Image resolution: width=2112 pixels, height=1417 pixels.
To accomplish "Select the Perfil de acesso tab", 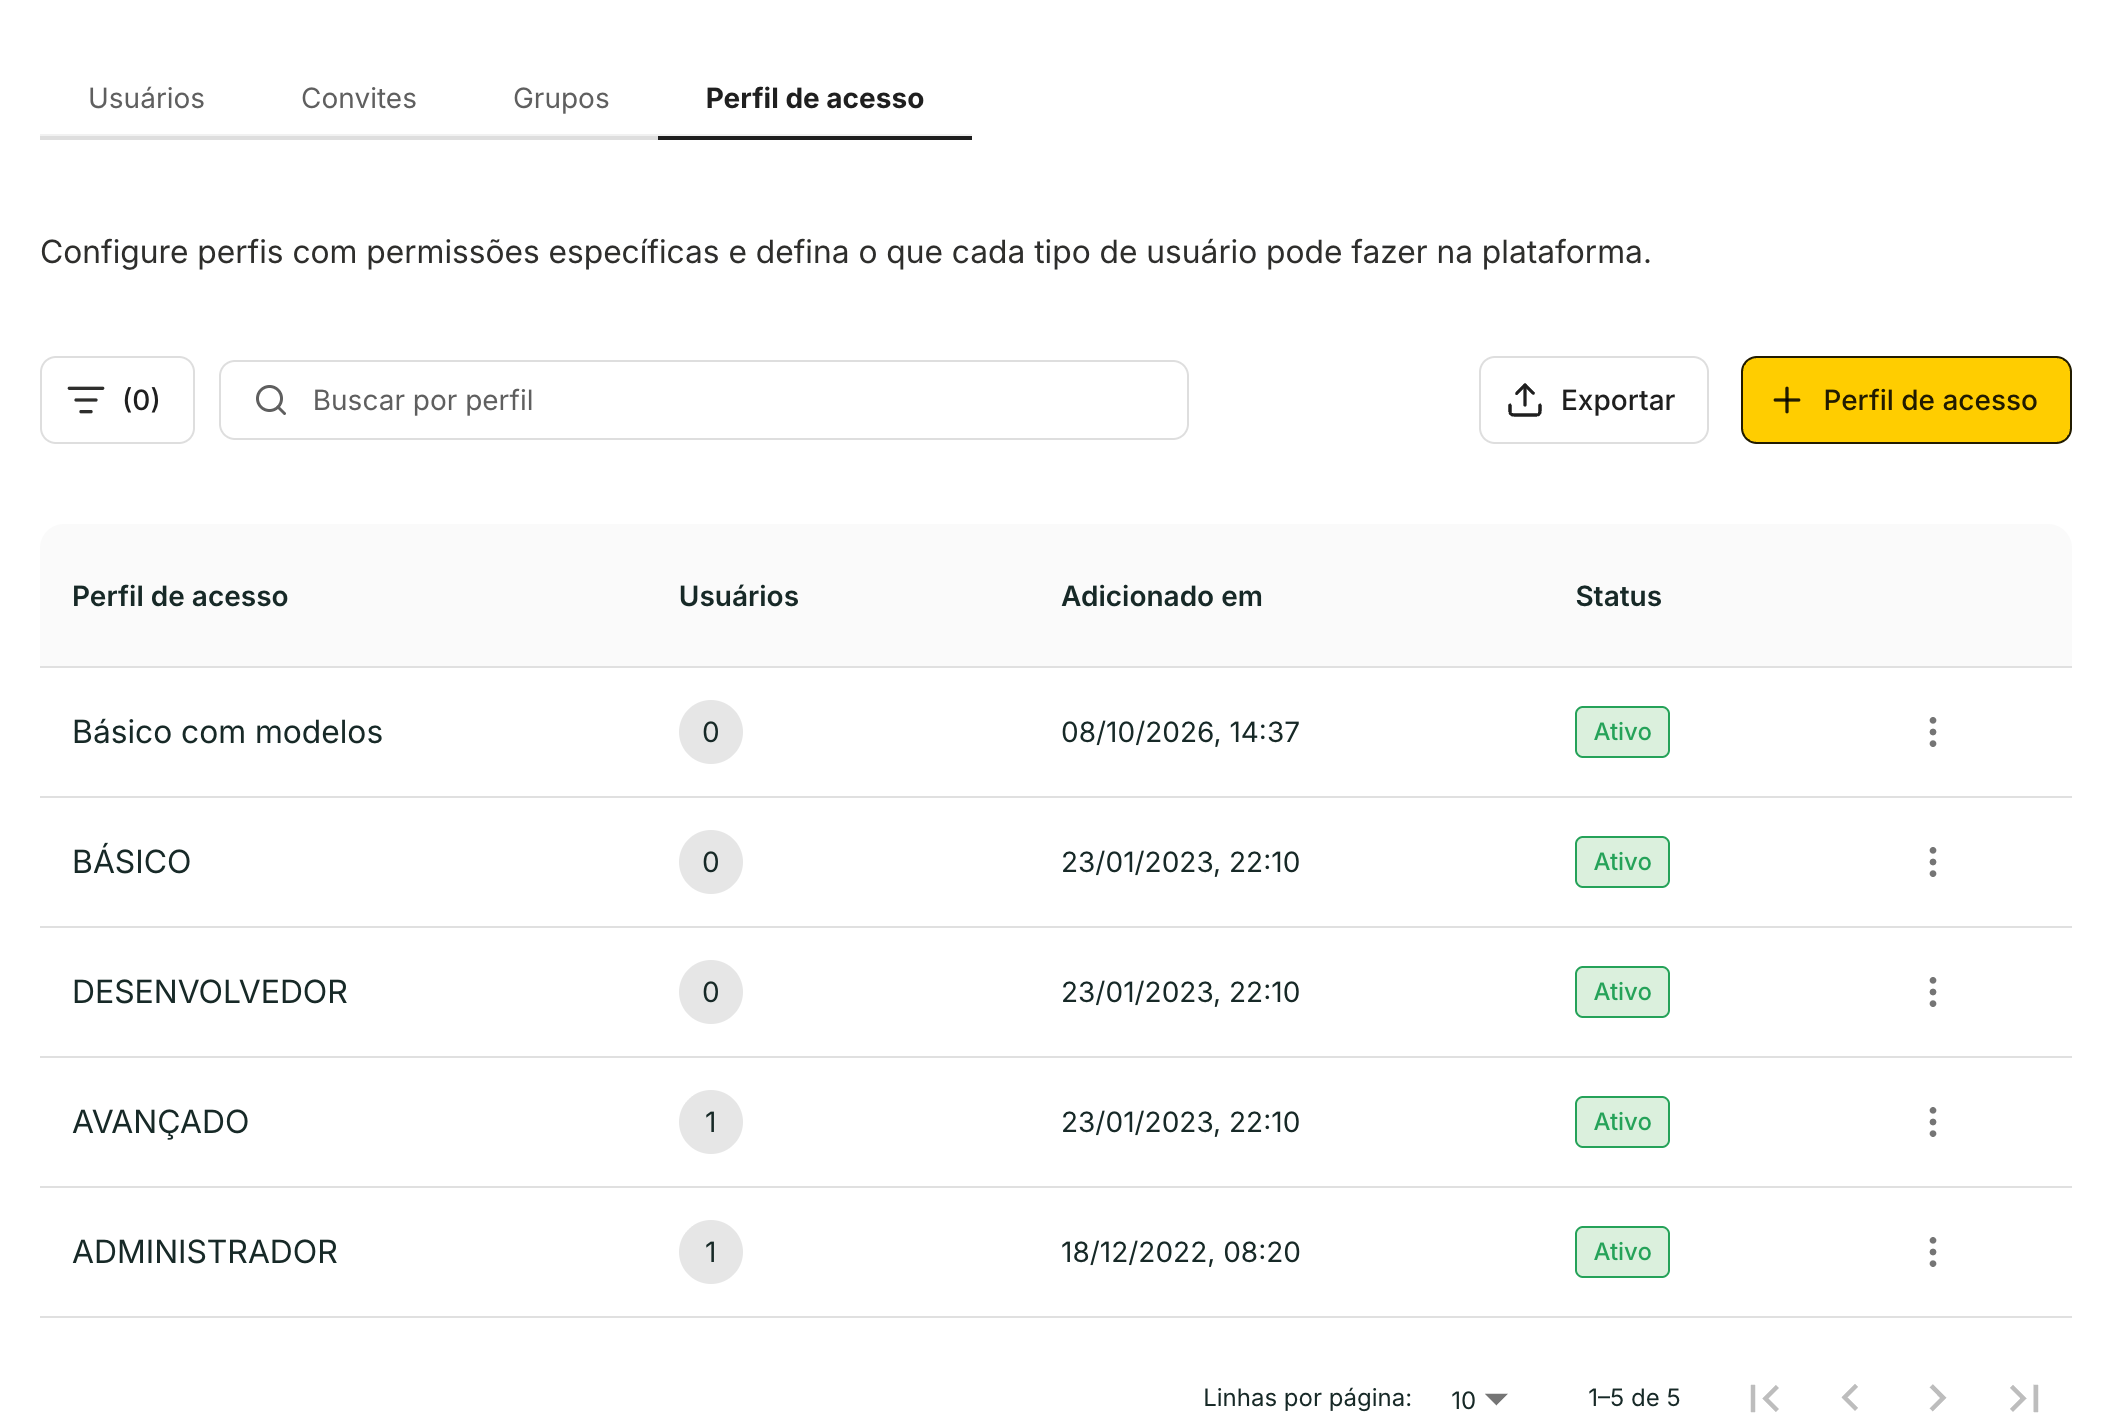I will pyautogui.click(x=815, y=98).
